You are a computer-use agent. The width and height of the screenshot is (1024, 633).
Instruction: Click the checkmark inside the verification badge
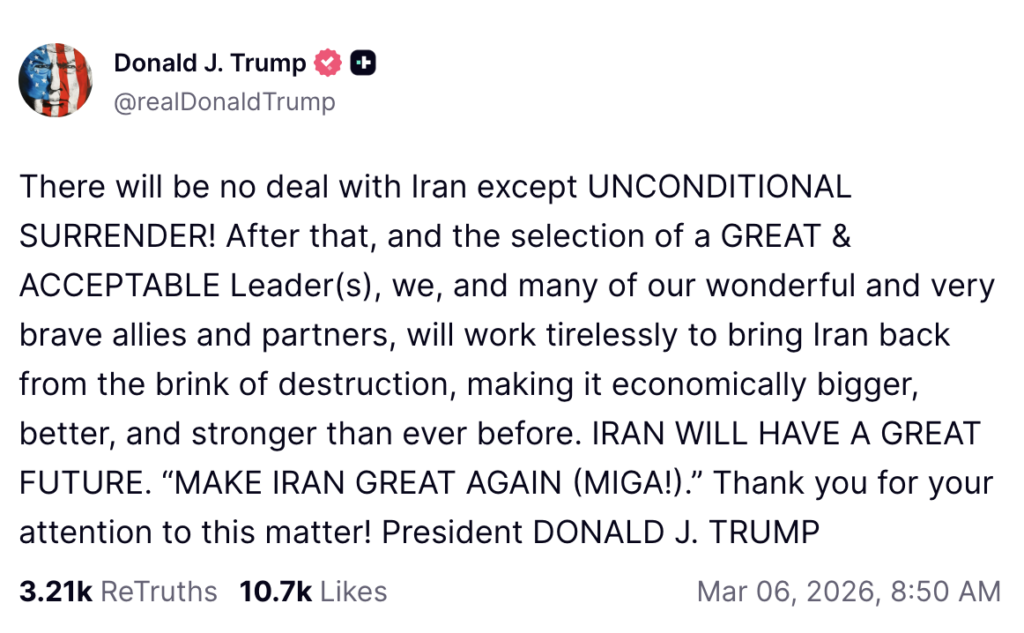(x=327, y=61)
